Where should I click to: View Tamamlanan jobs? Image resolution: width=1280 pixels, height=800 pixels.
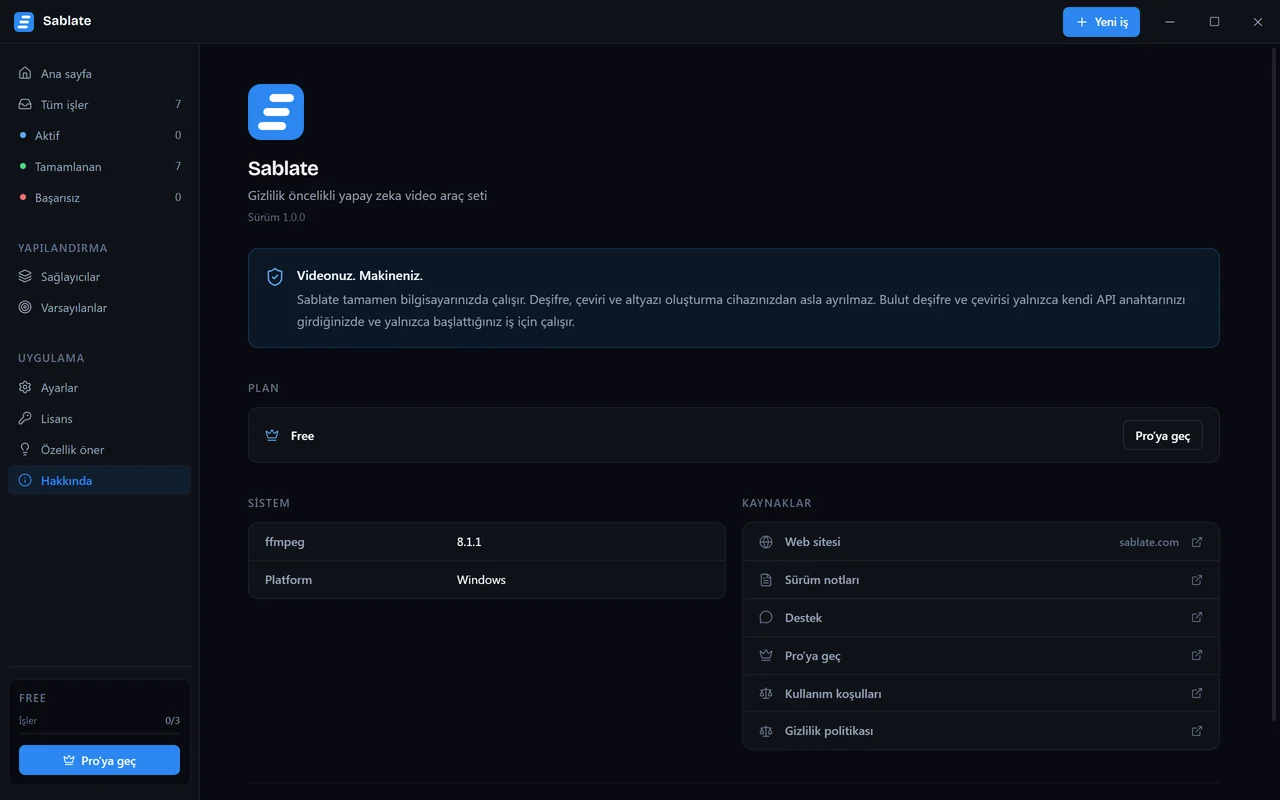[99, 167]
